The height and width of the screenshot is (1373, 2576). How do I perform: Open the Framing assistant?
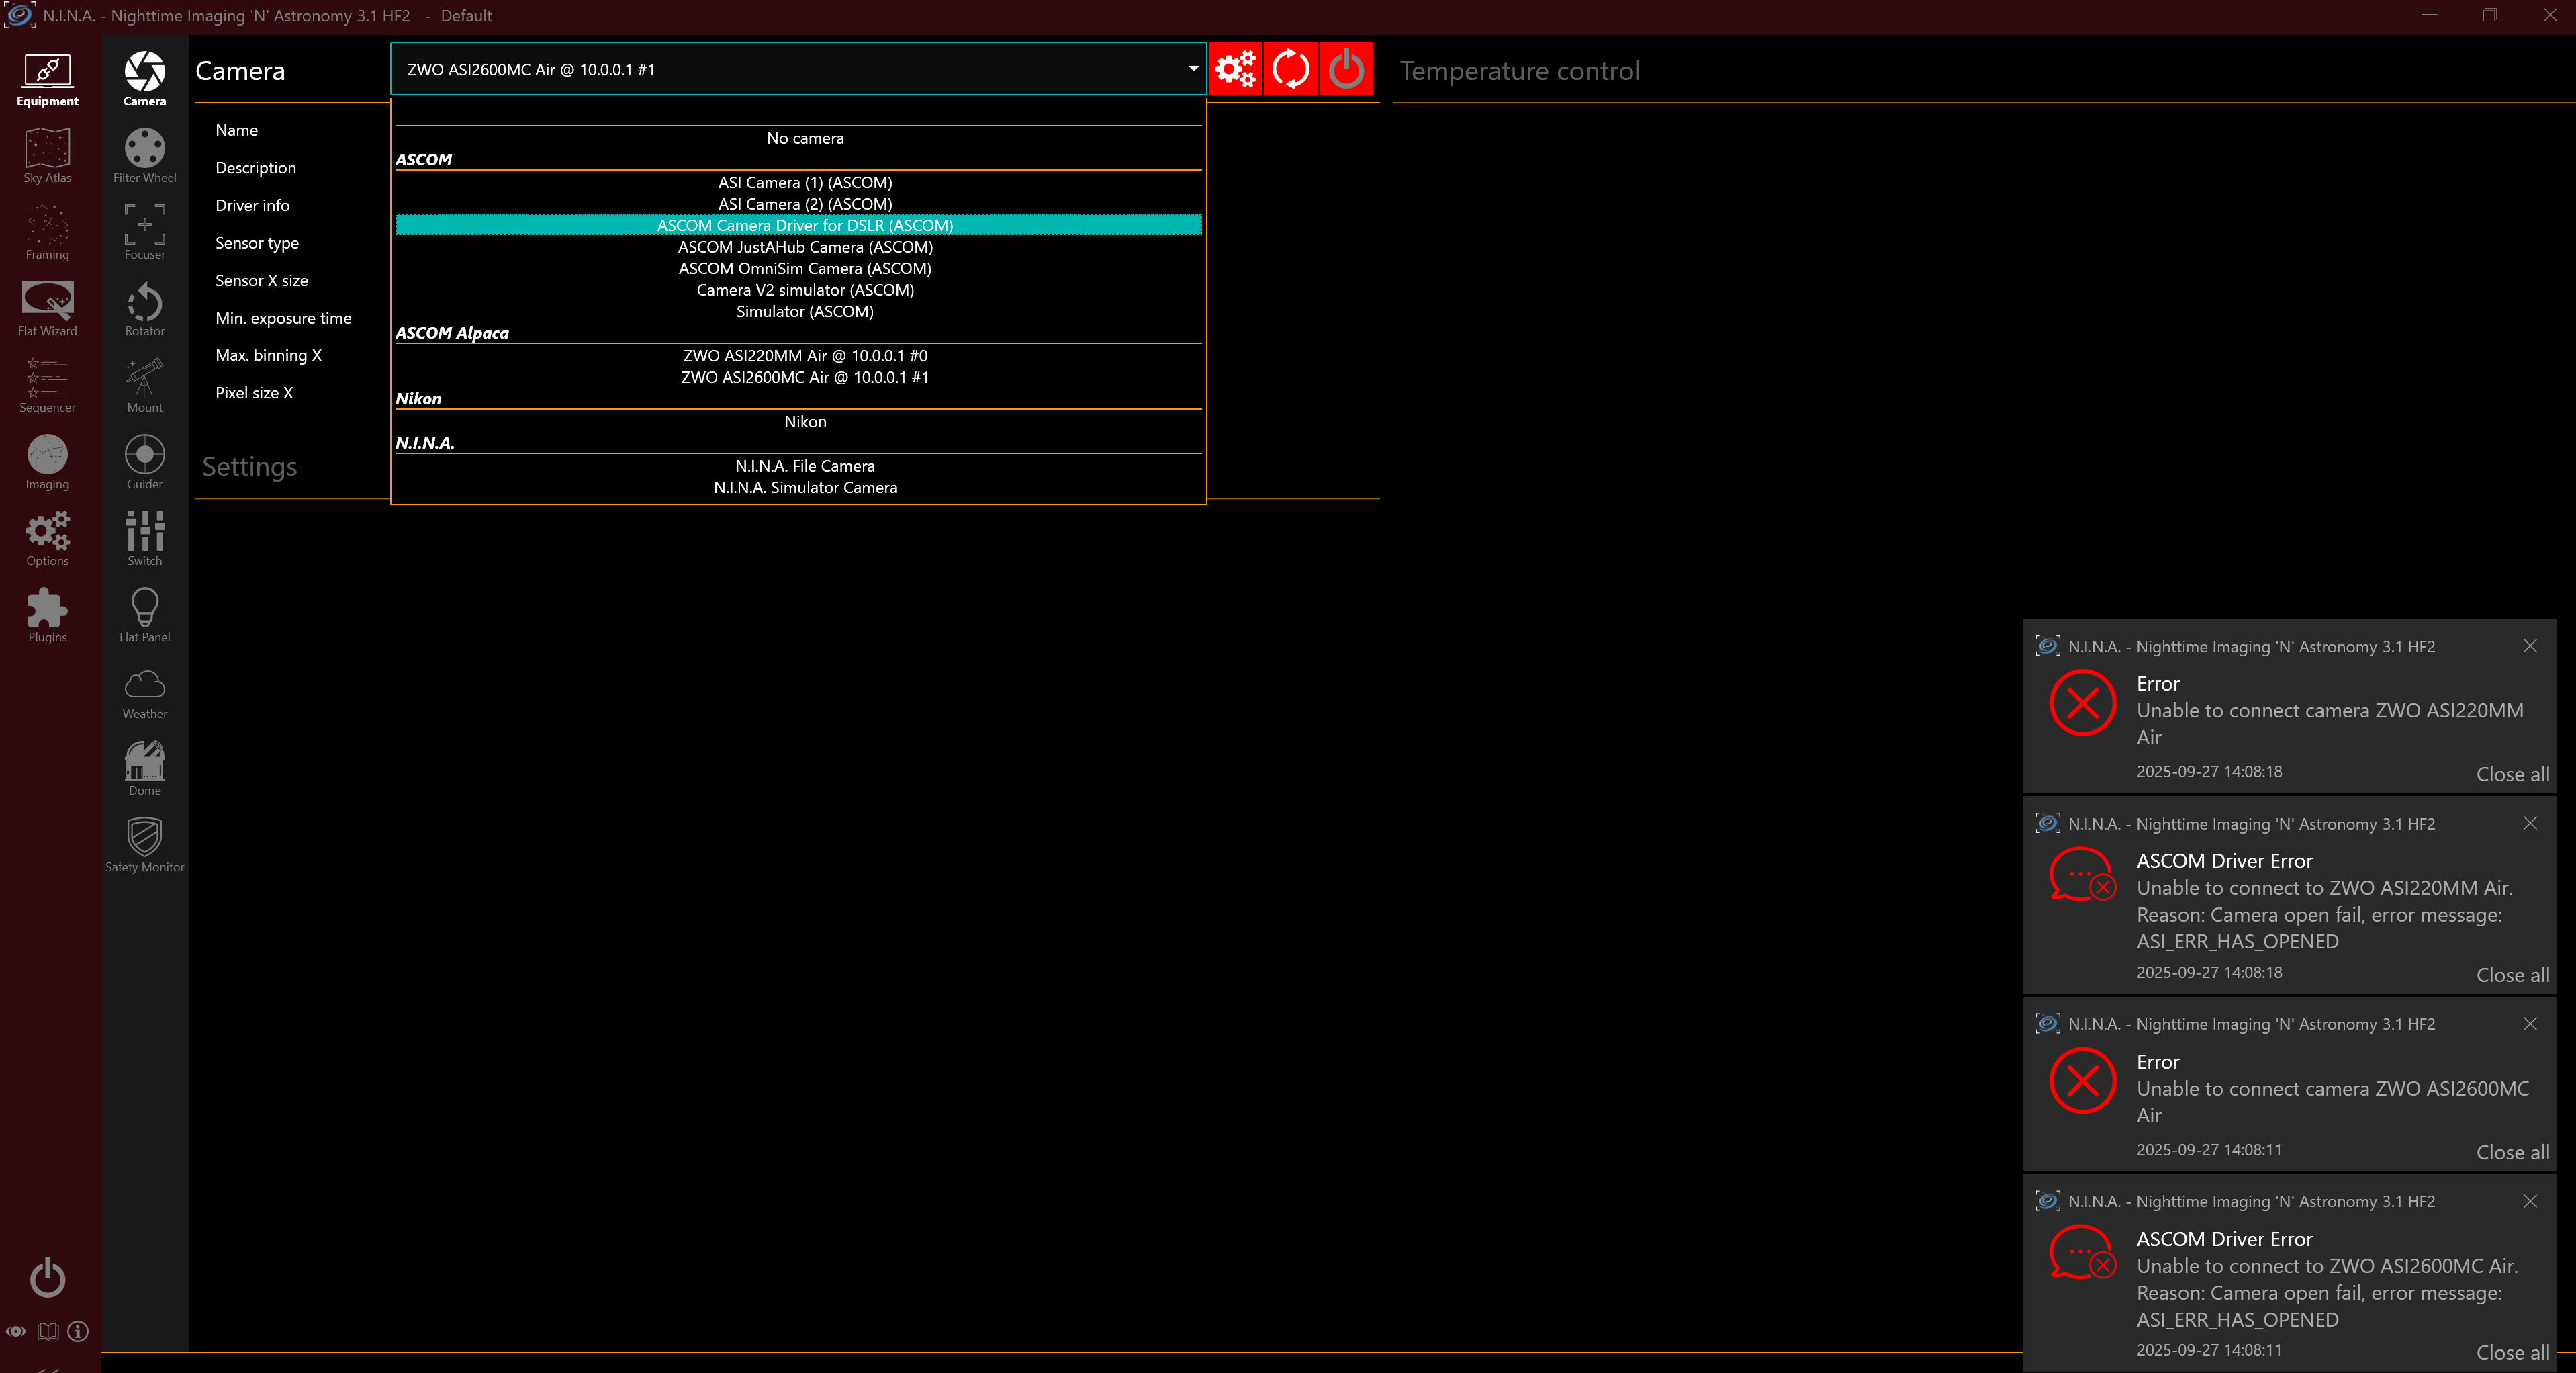[x=47, y=232]
